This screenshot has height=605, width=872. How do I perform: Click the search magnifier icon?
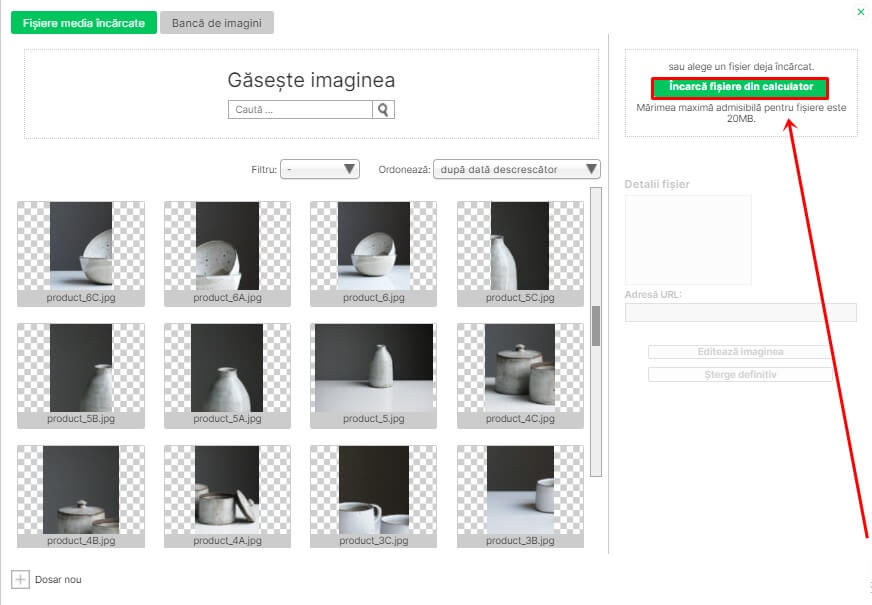coord(384,110)
